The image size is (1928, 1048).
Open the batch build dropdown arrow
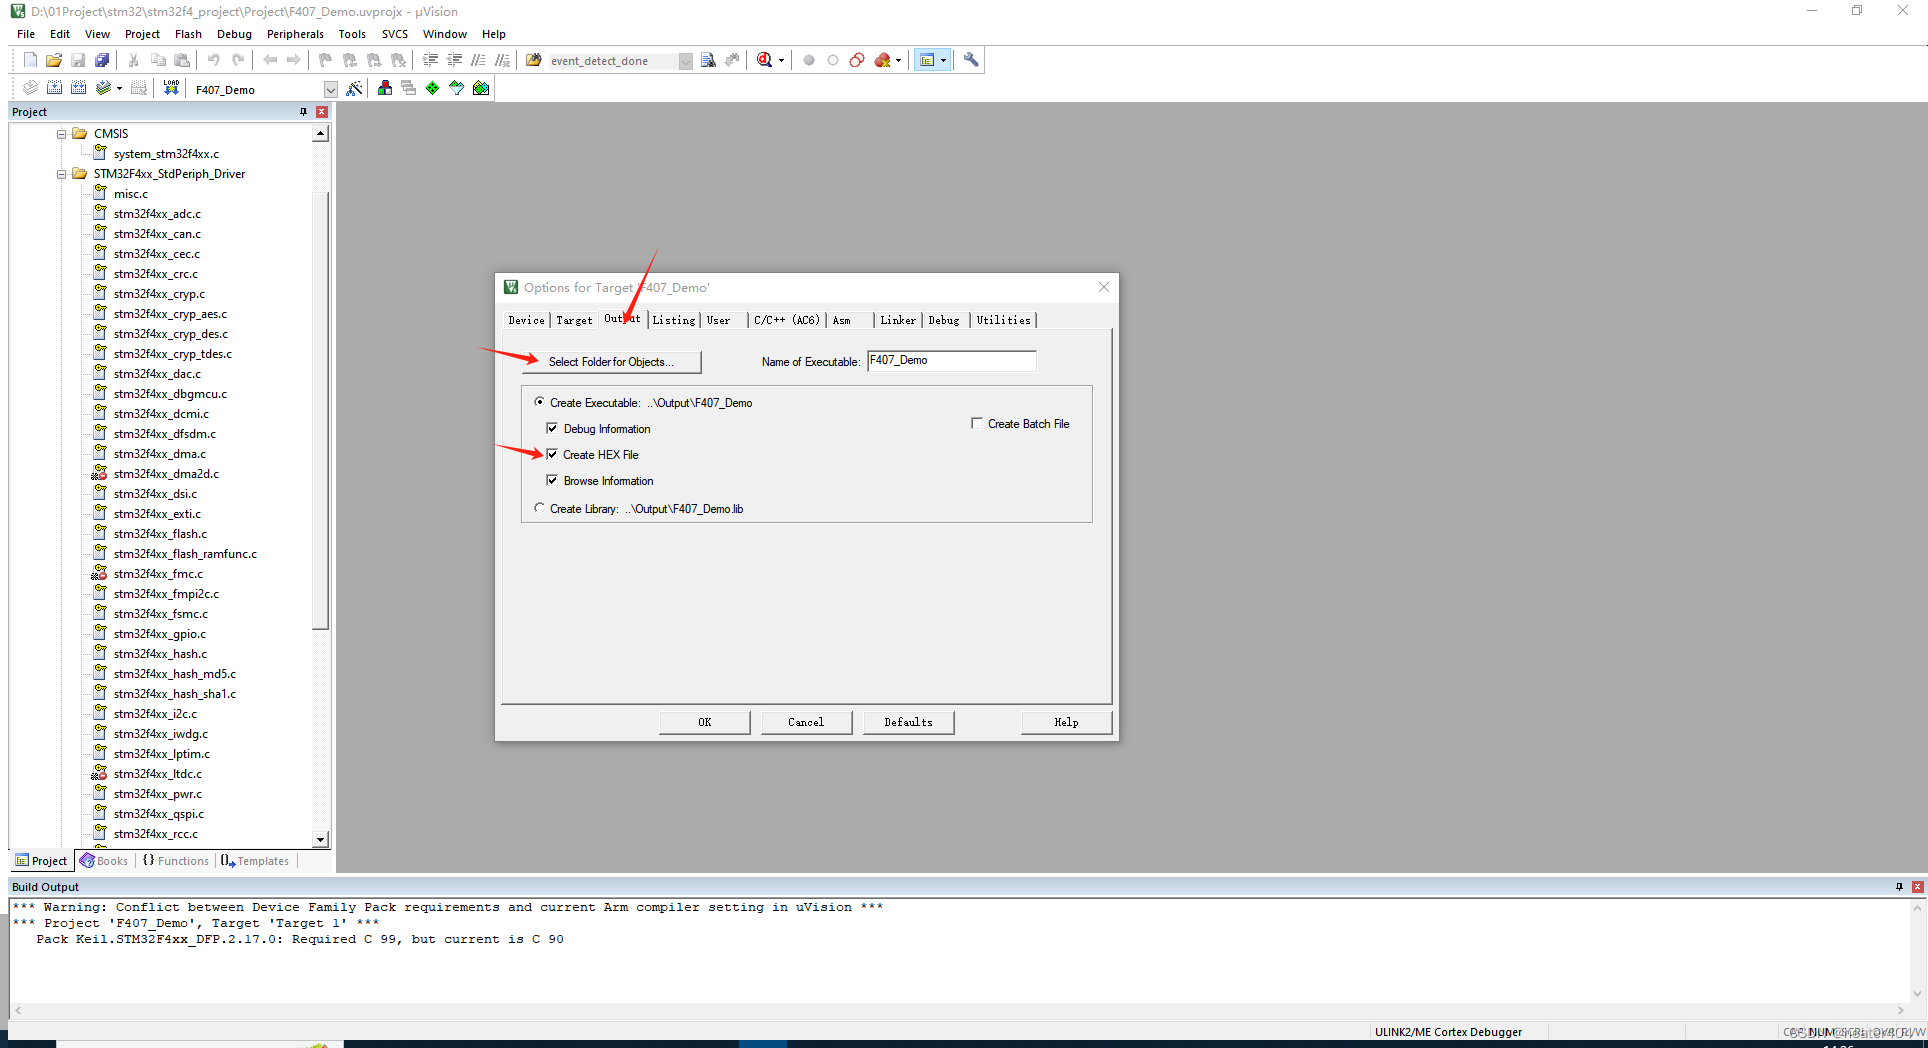[119, 88]
